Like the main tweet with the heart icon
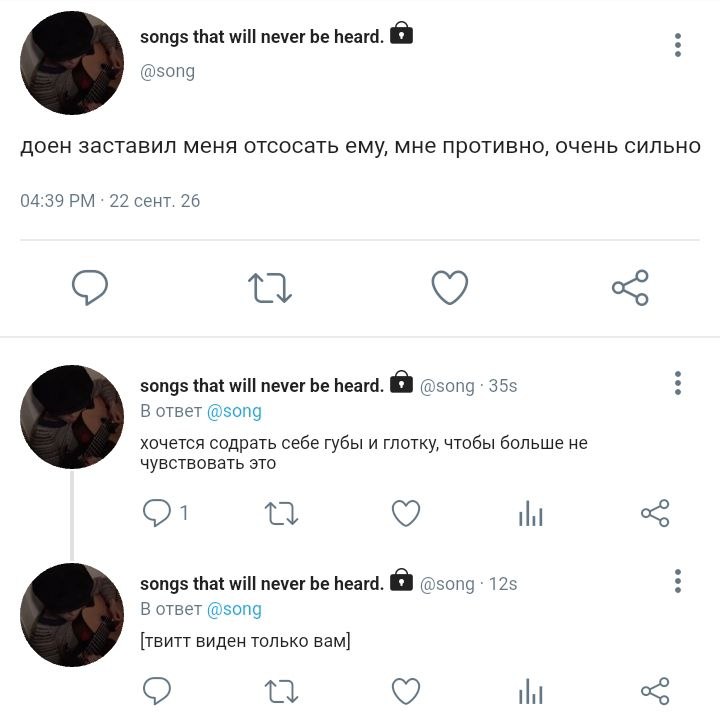The width and height of the screenshot is (720, 718). point(450,288)
